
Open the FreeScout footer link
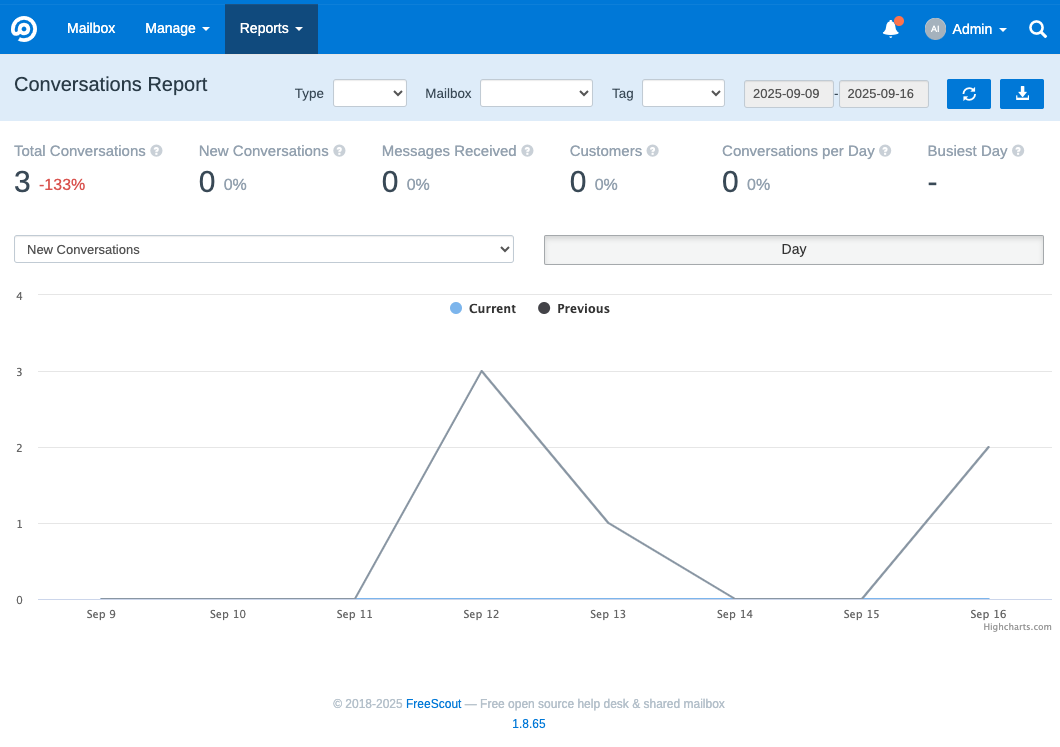pos(433,704)
